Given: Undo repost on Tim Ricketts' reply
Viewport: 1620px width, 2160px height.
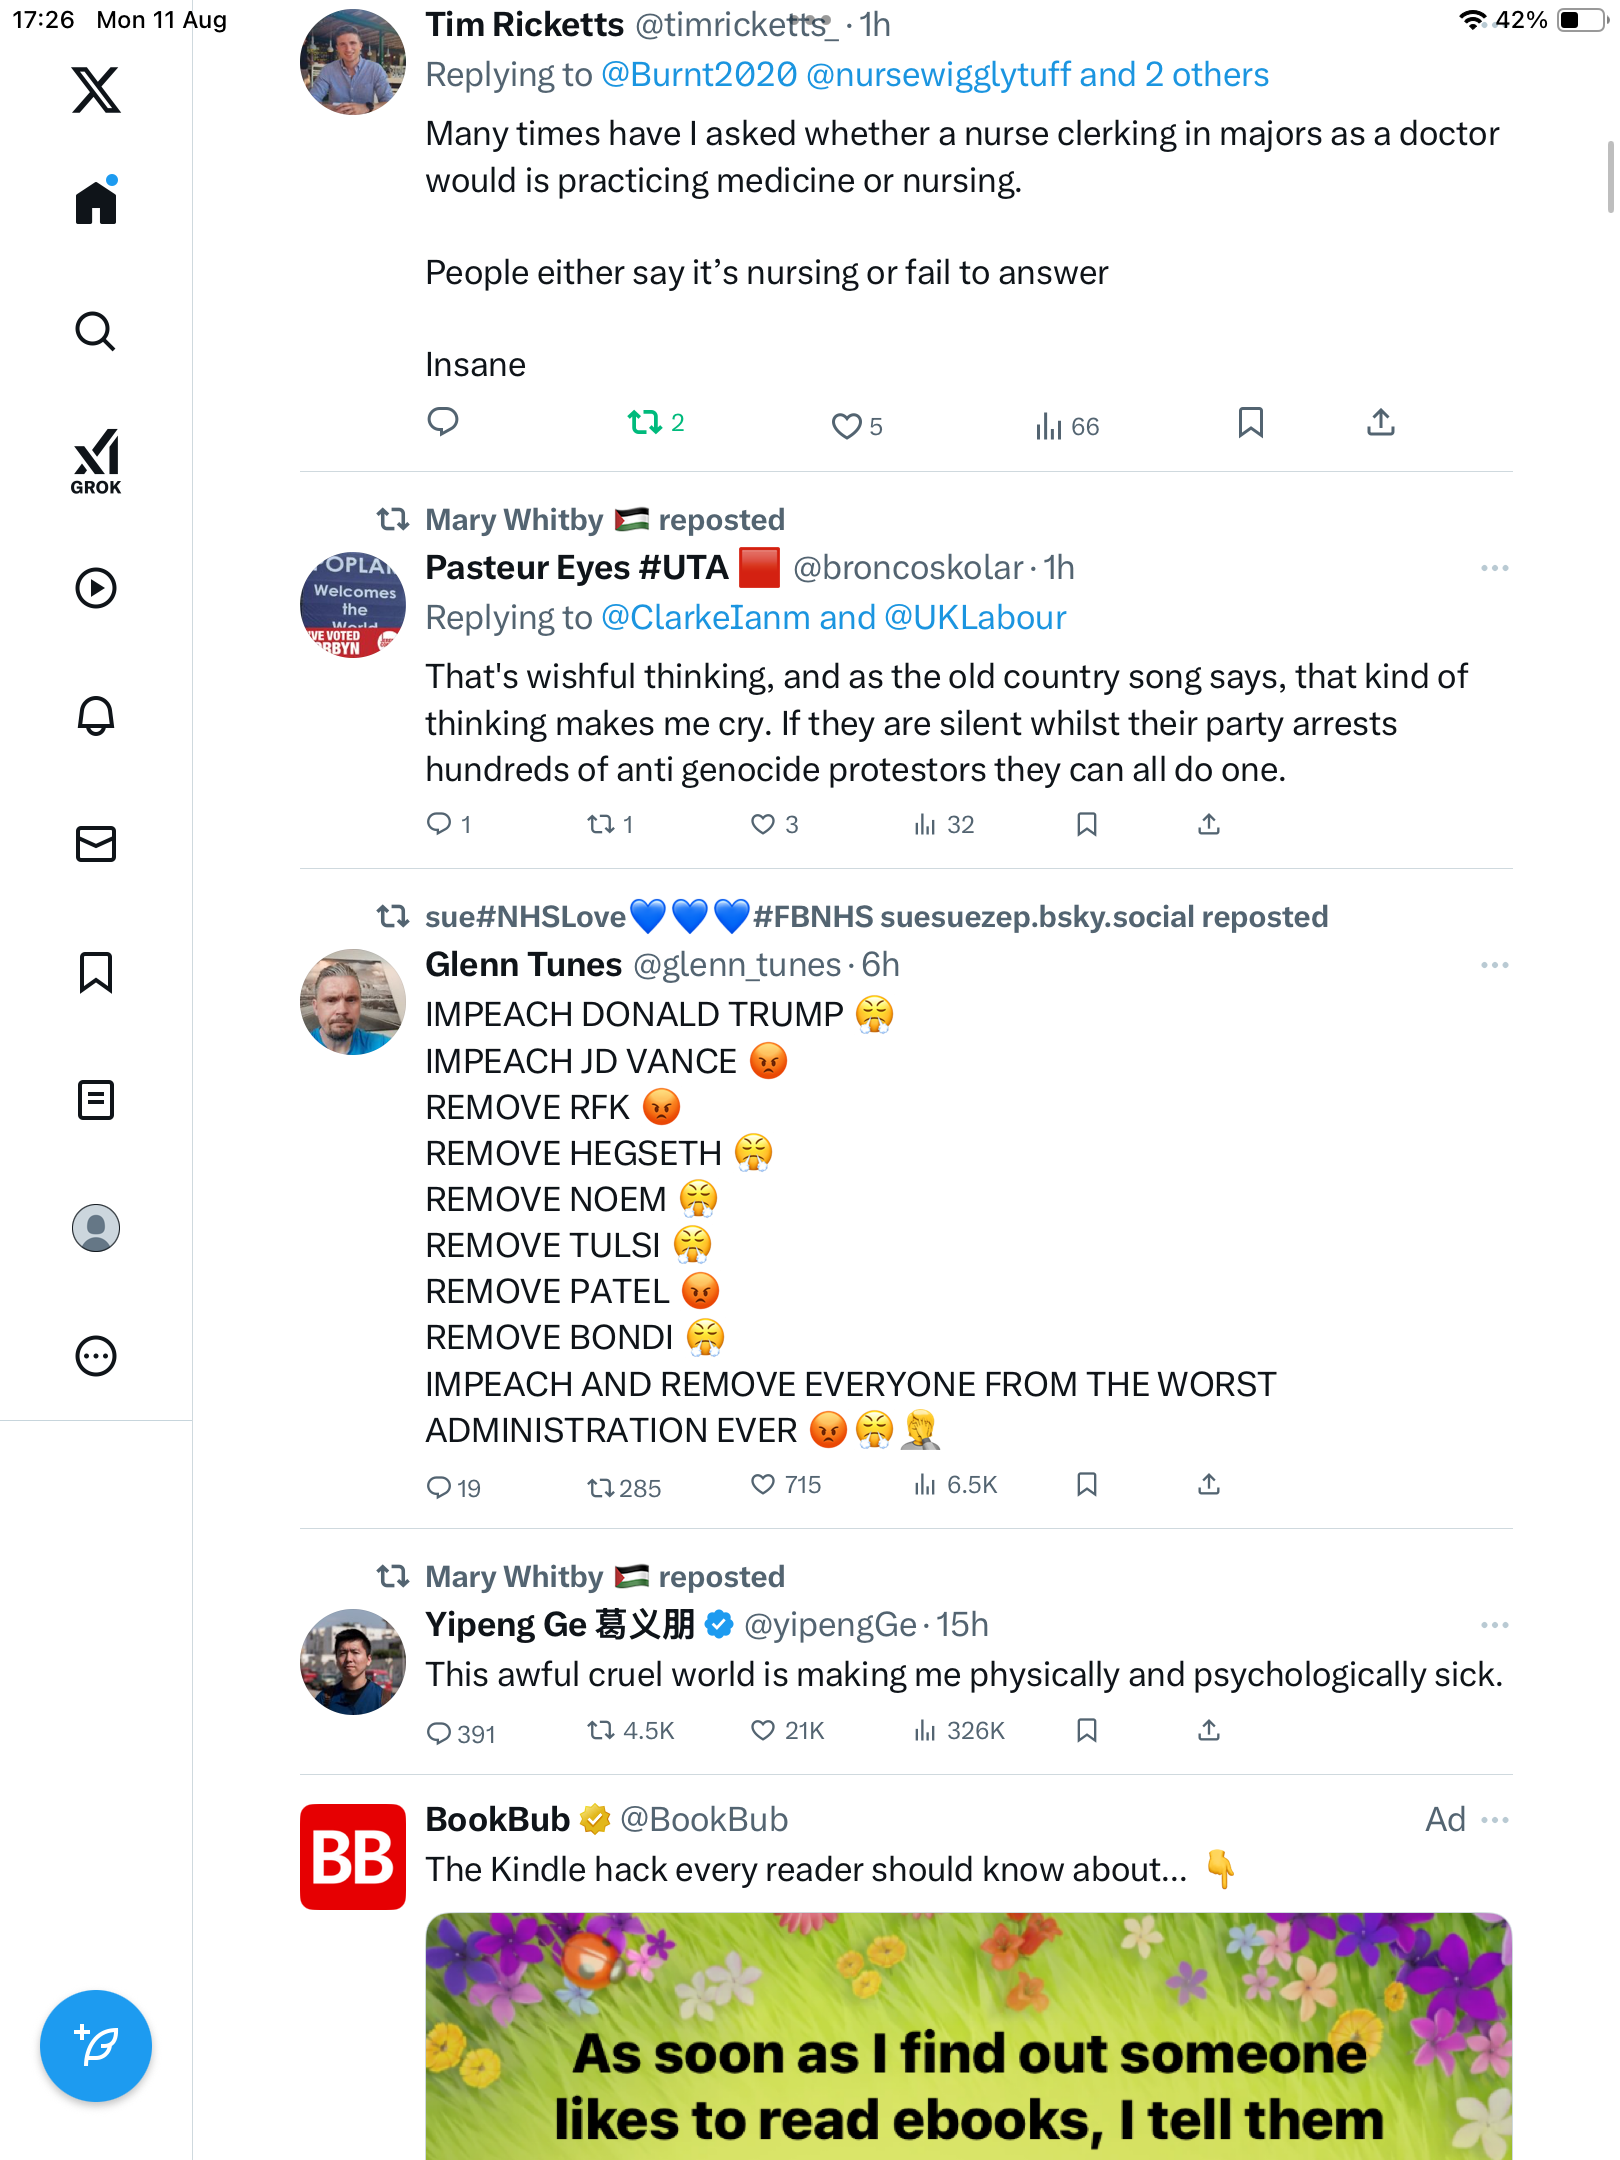Looking at the screenshot, I should point(645,423).
